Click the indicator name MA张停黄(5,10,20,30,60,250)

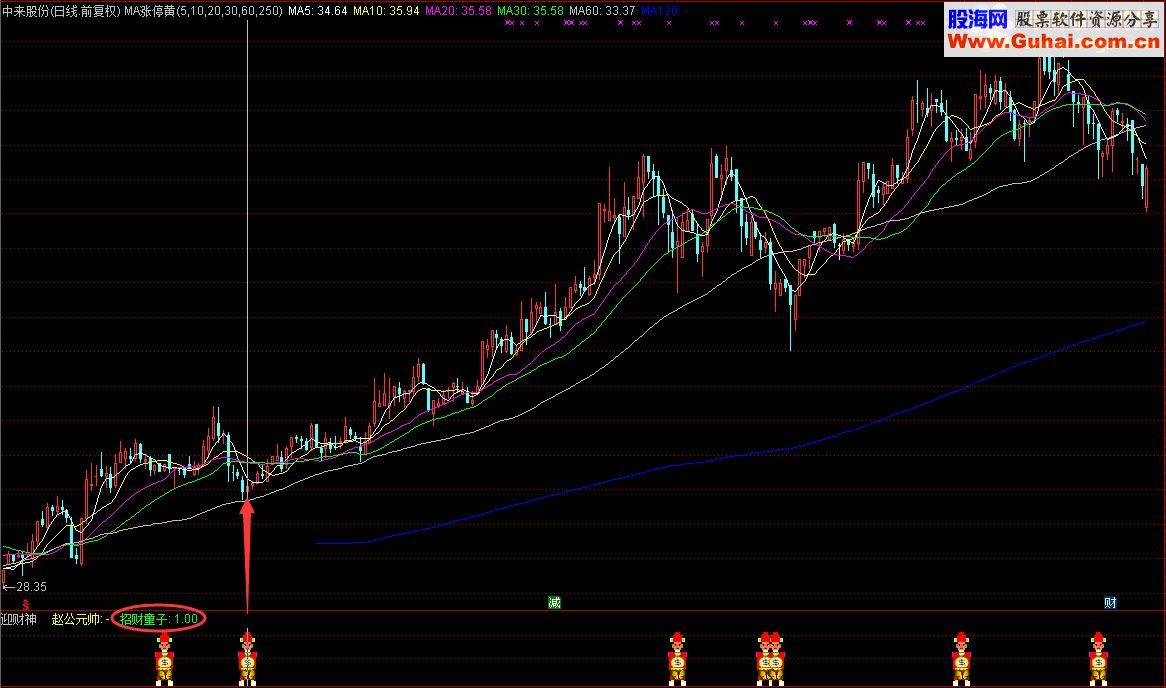[x=203, y=11]
